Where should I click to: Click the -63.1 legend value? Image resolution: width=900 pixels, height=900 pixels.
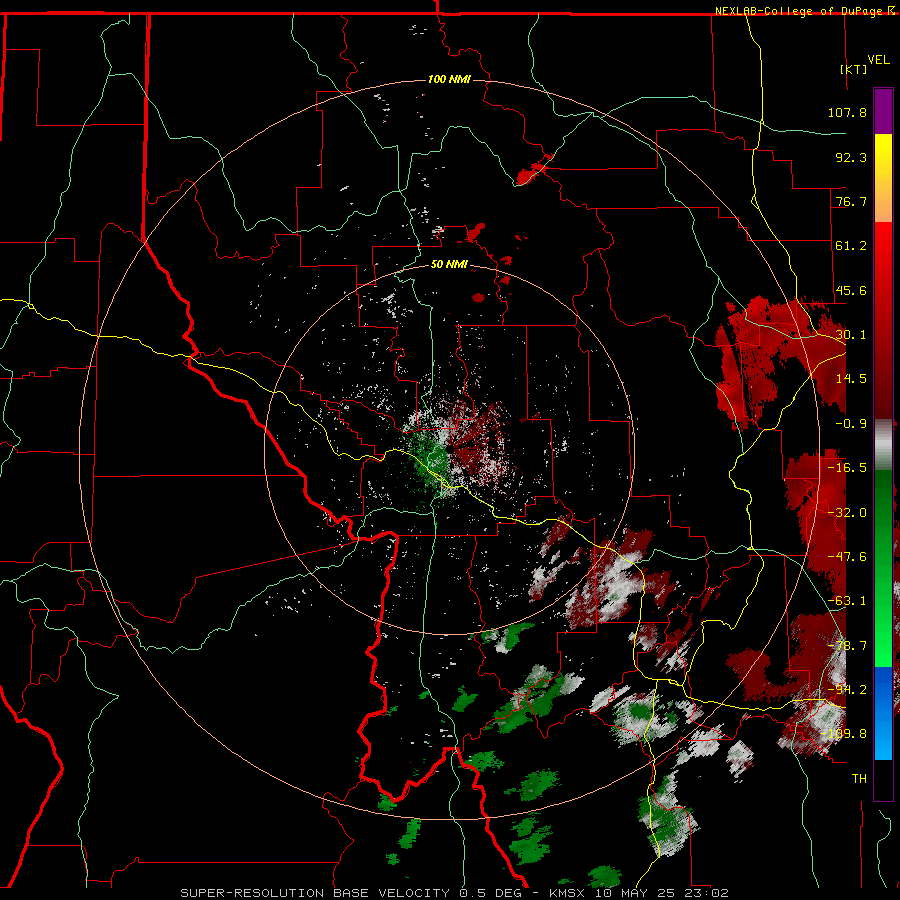point(847,601)
